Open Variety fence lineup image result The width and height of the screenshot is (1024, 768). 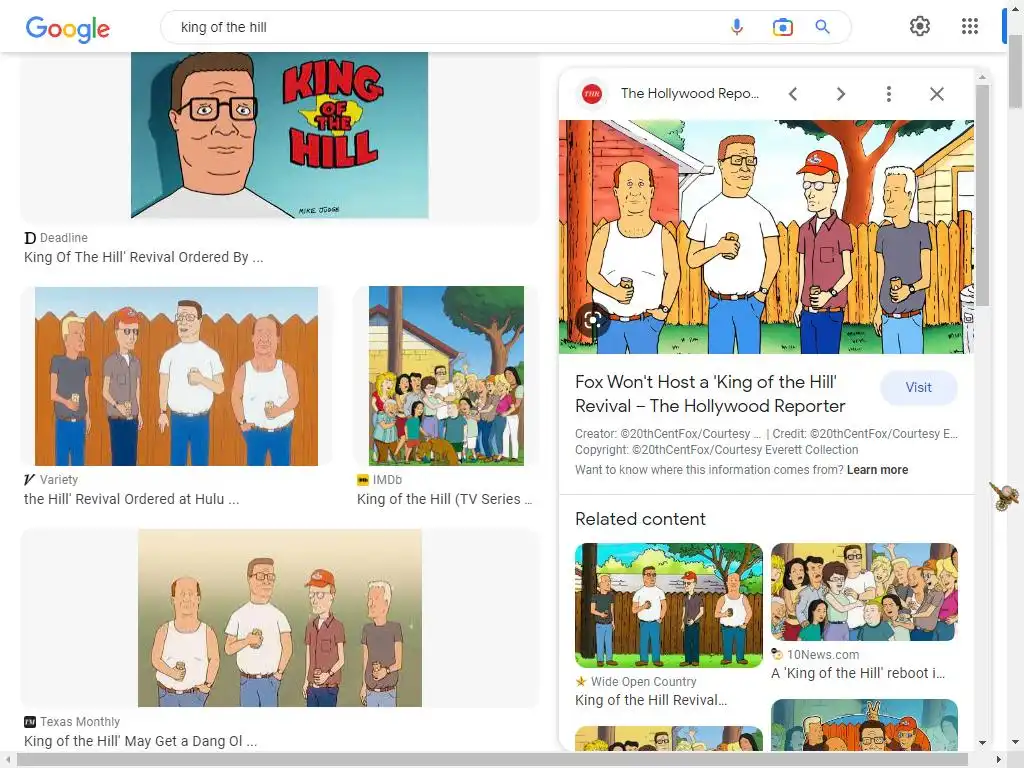[x=176, y=376]
